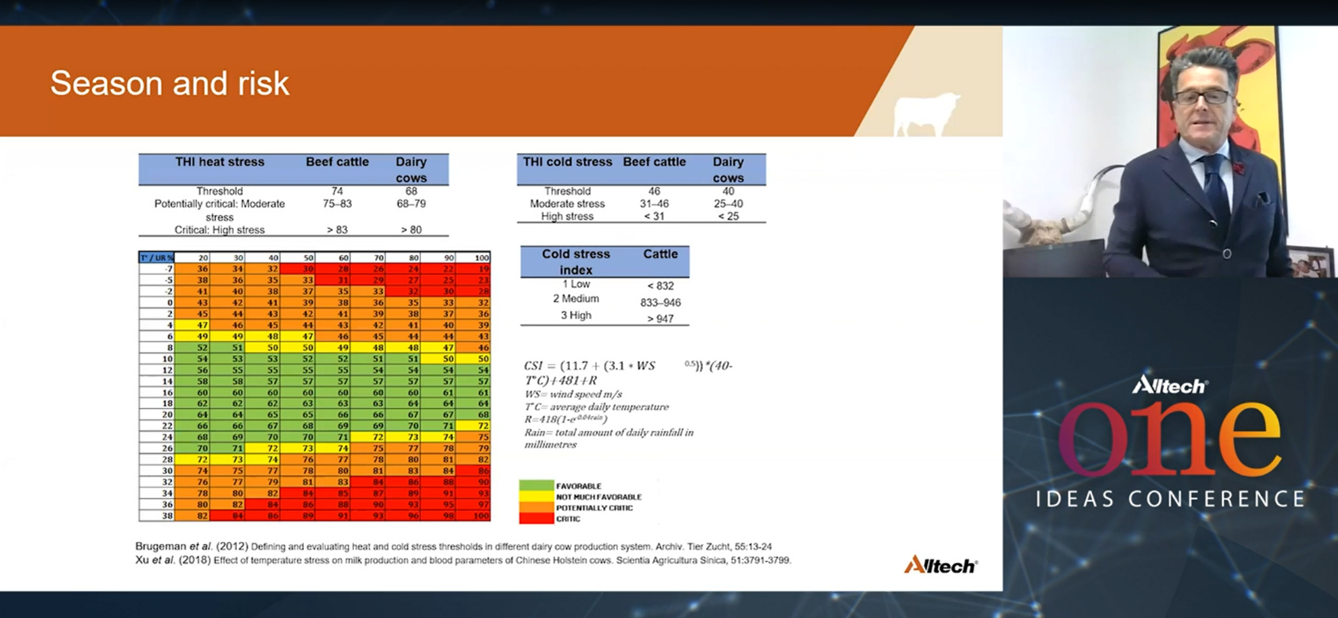Click the '> 80' heat stress value

coord(411,230)
